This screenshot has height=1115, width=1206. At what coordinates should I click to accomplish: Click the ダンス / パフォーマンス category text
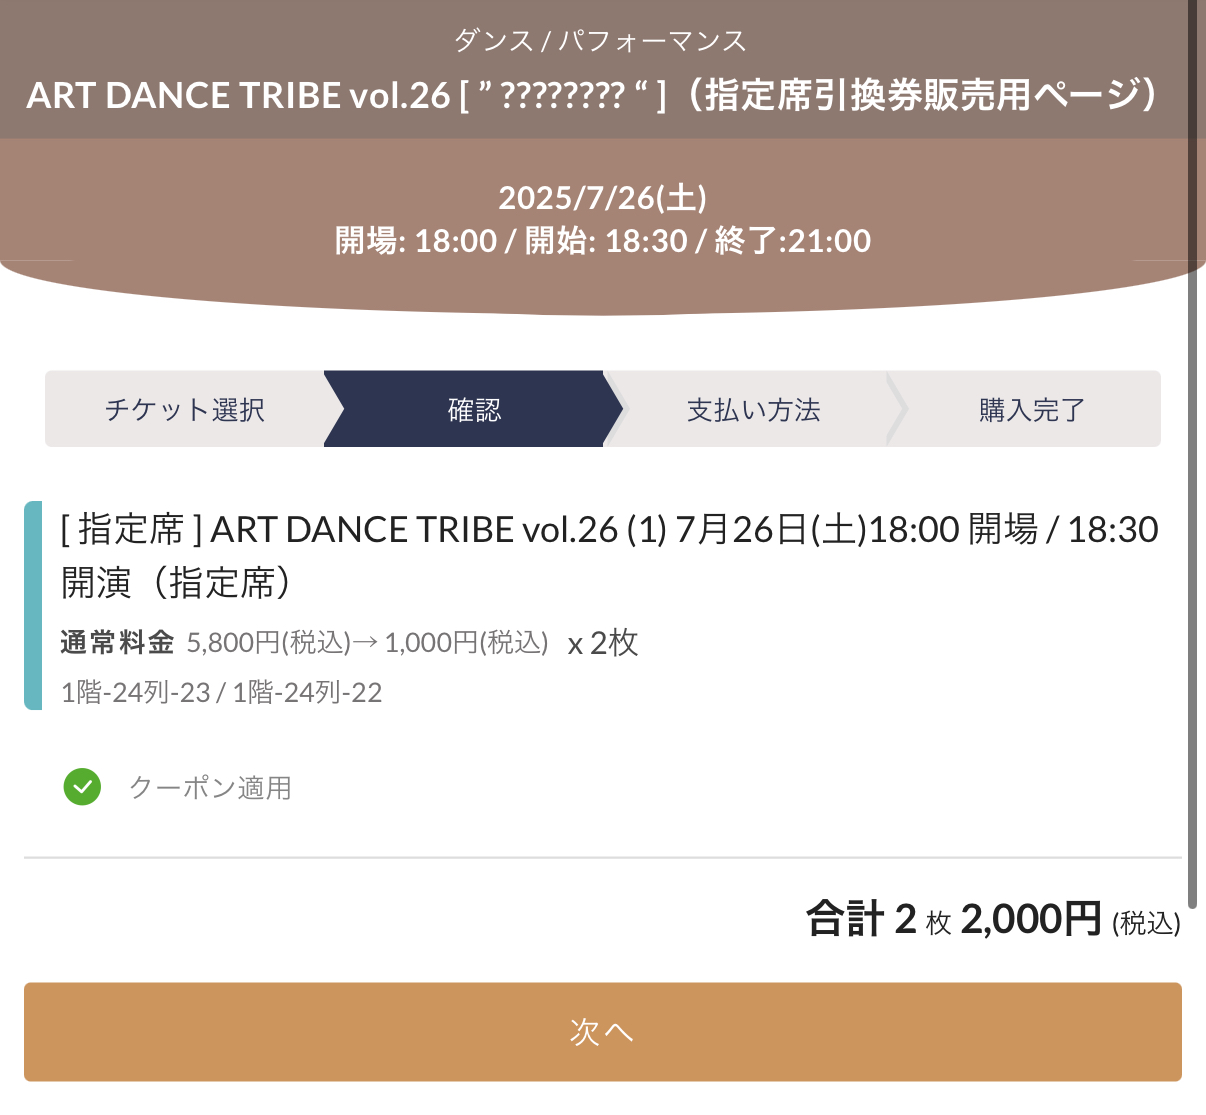pos(601,41)
